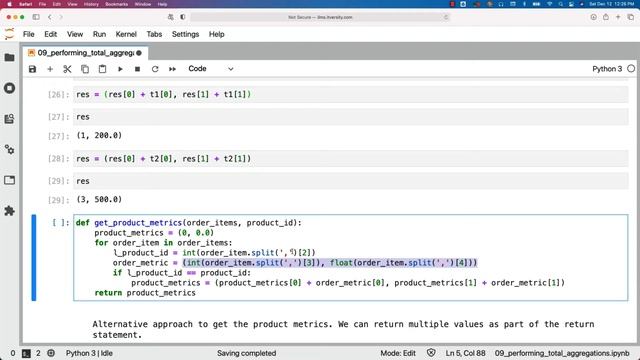
Task: Click the input cell 29 containing res
Action: [x=351, y=181]
